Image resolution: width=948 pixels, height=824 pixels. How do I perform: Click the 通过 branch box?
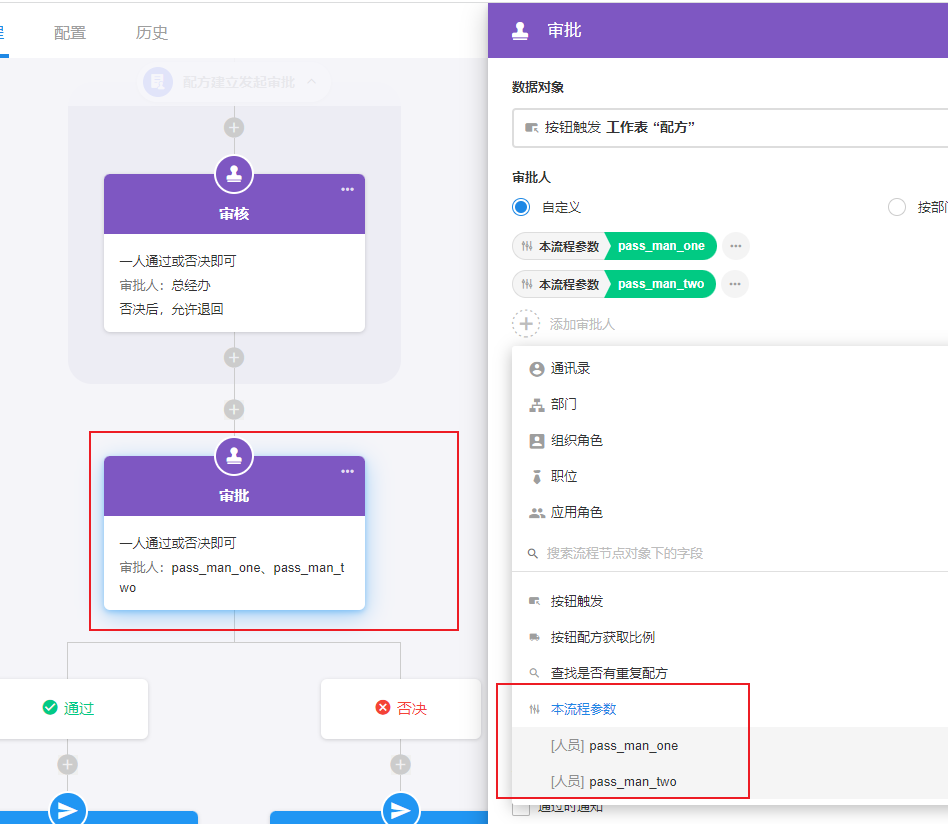[74, 709]
